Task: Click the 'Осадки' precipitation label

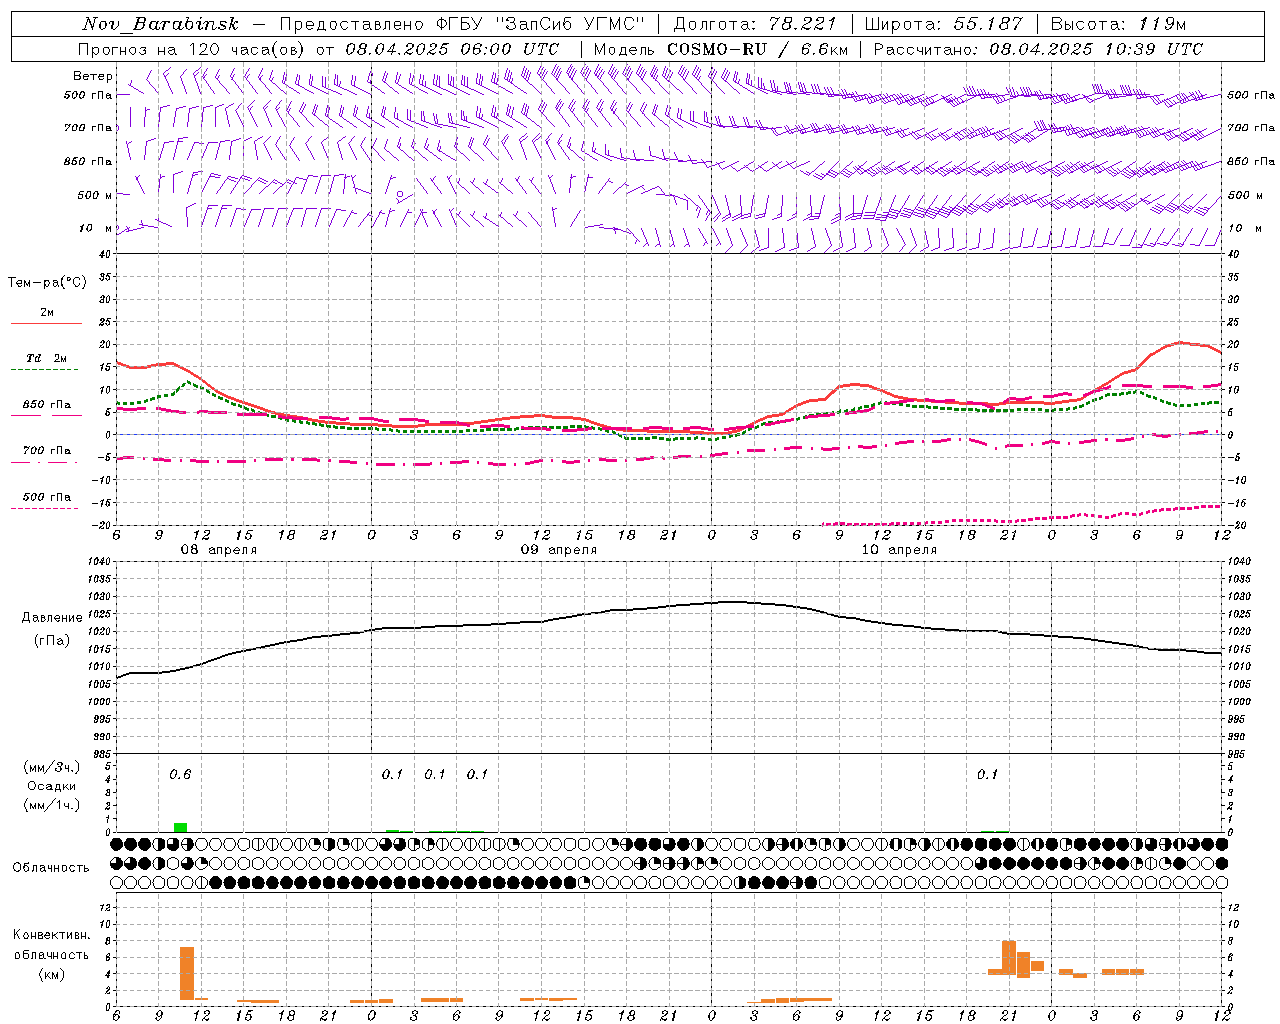Action: point(52,786)
